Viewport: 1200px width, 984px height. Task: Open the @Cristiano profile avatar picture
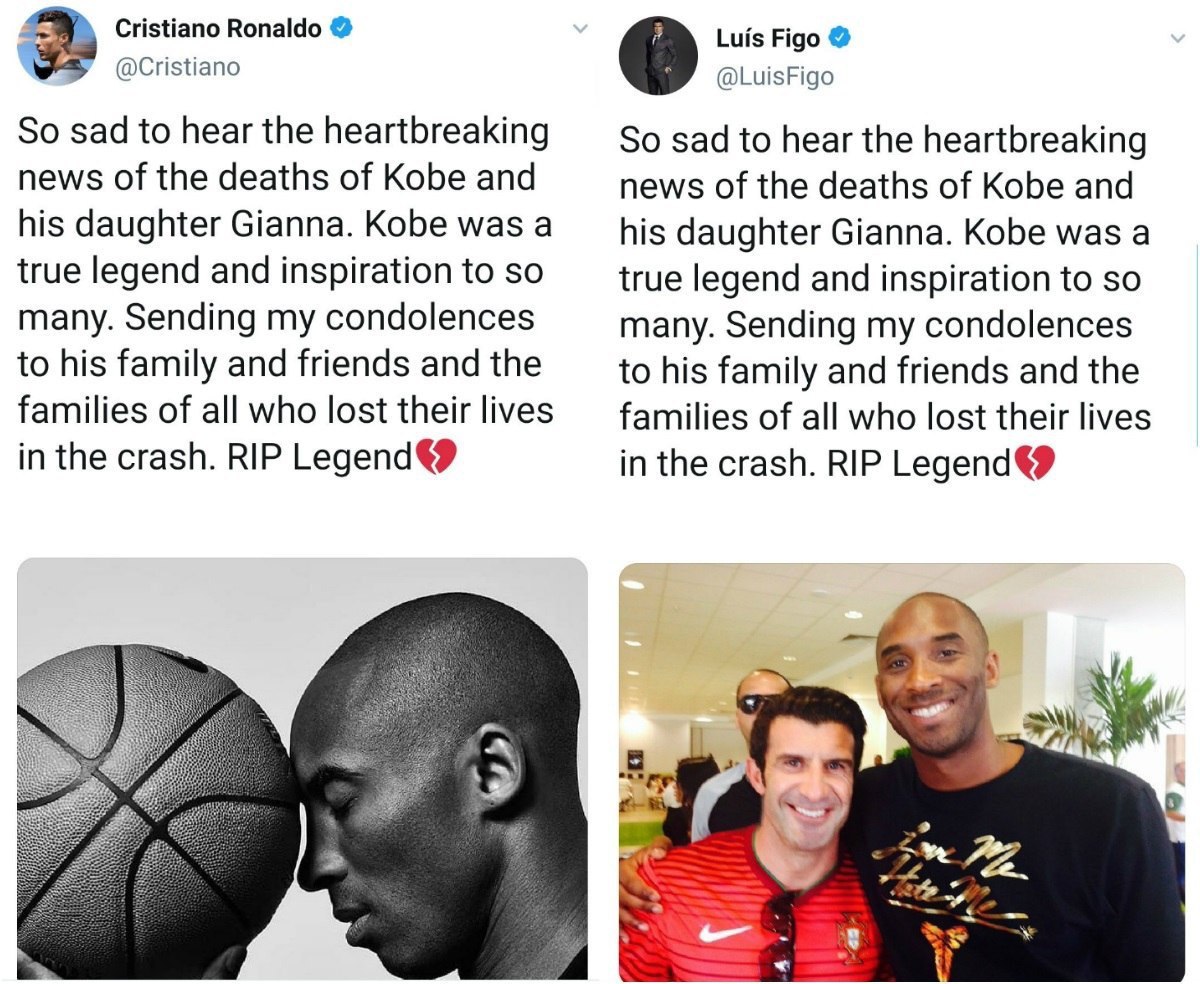[57, 46]
